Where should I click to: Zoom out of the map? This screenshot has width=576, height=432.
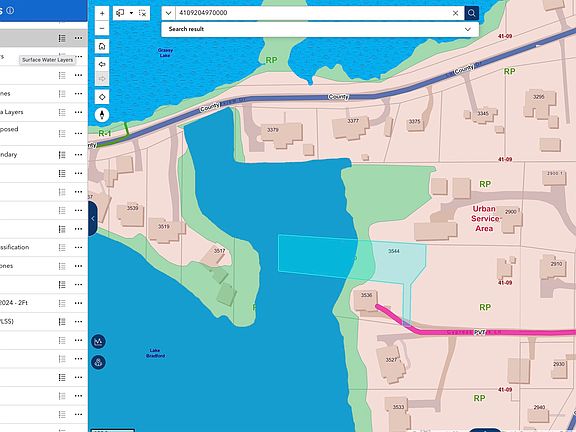coord(102,28)
